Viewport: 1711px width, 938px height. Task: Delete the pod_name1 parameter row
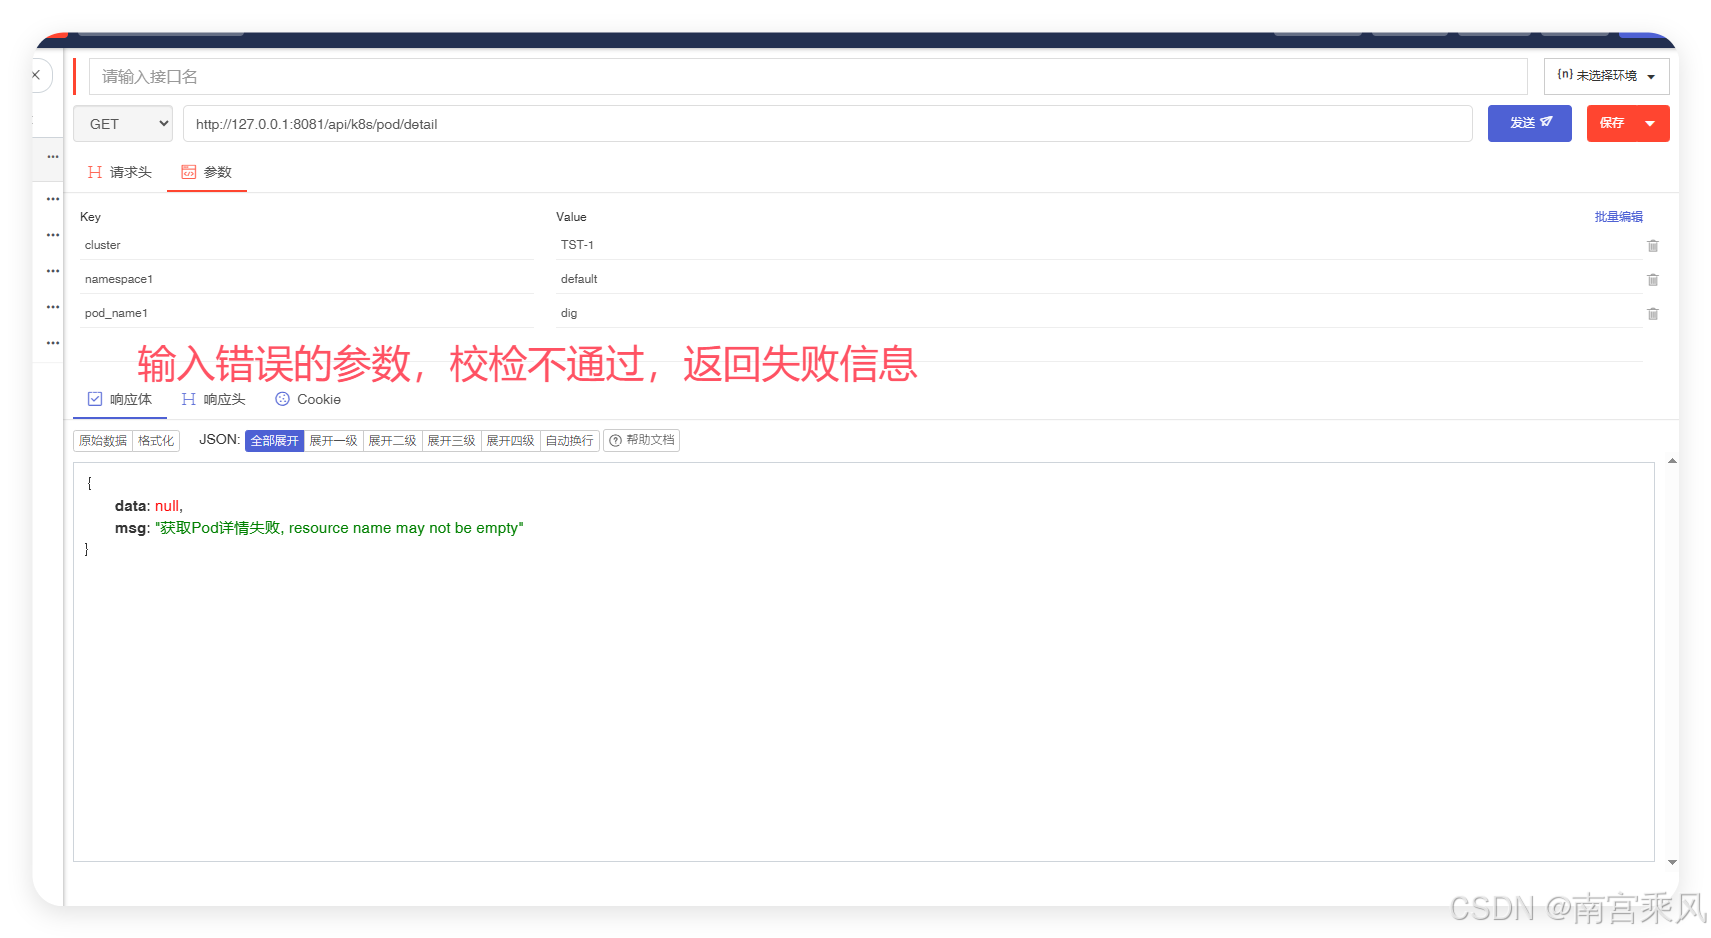click(x=1652, y=314)
